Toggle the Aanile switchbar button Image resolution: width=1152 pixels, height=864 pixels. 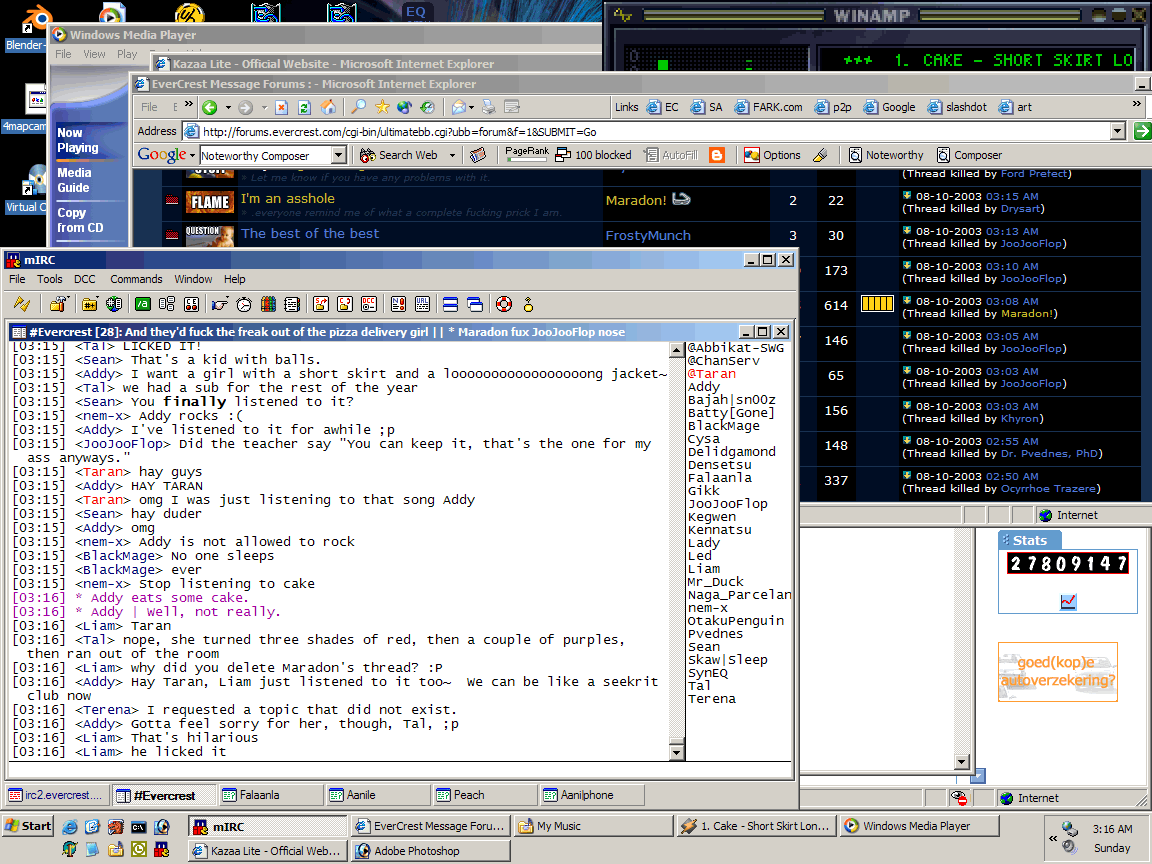point(378,795)
